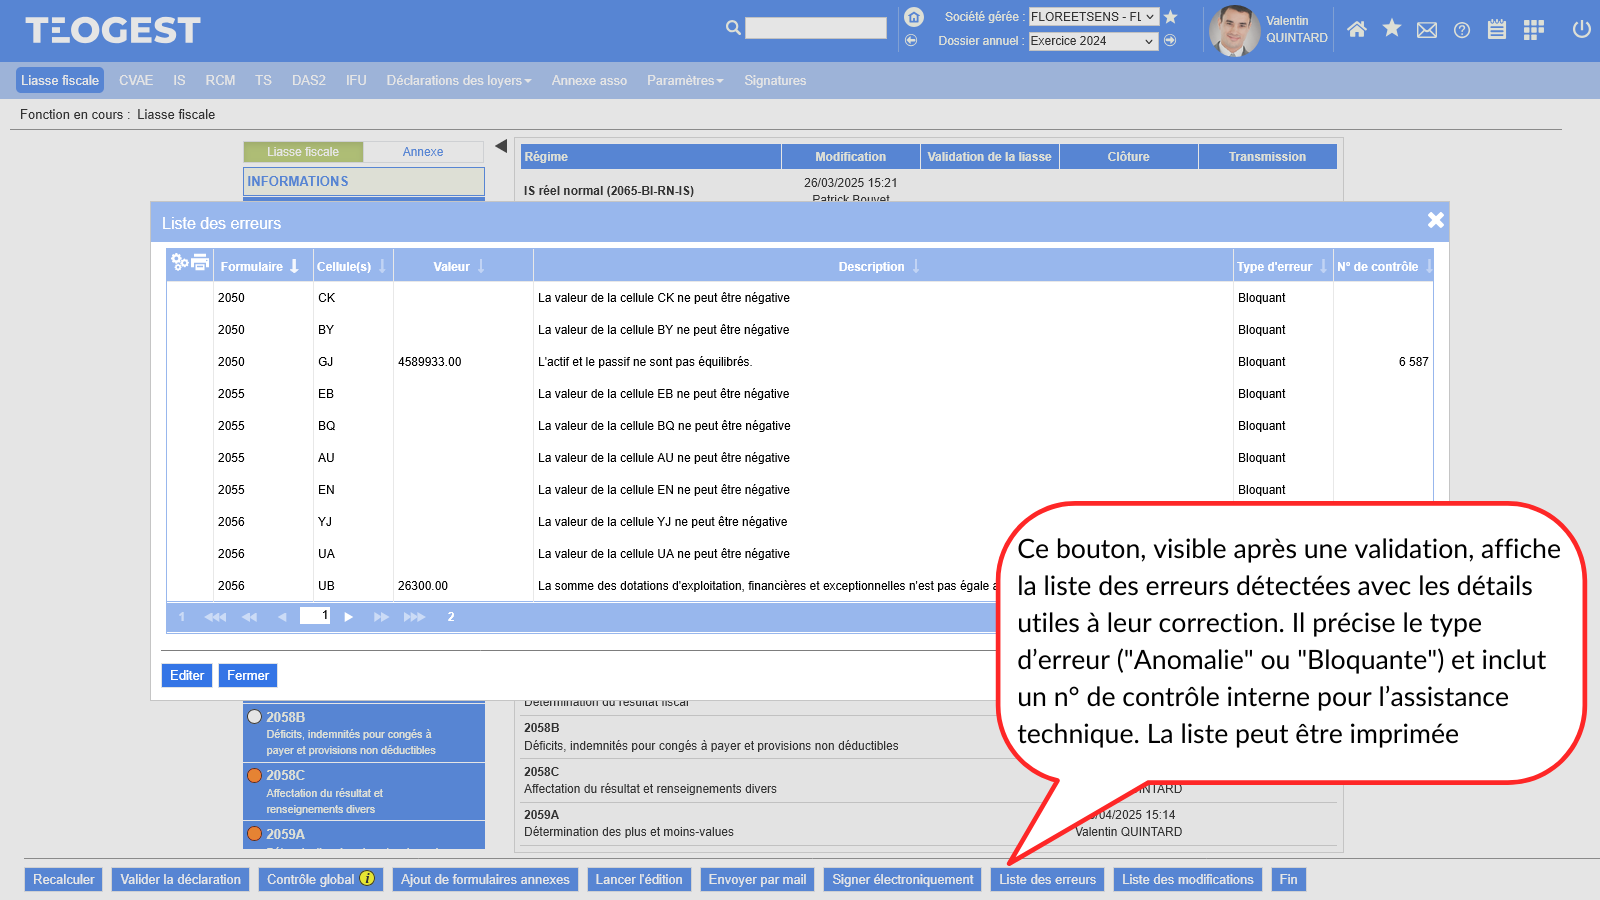Click the Editer button
This screenshot has height=900, width=1600.
point(187,676)
